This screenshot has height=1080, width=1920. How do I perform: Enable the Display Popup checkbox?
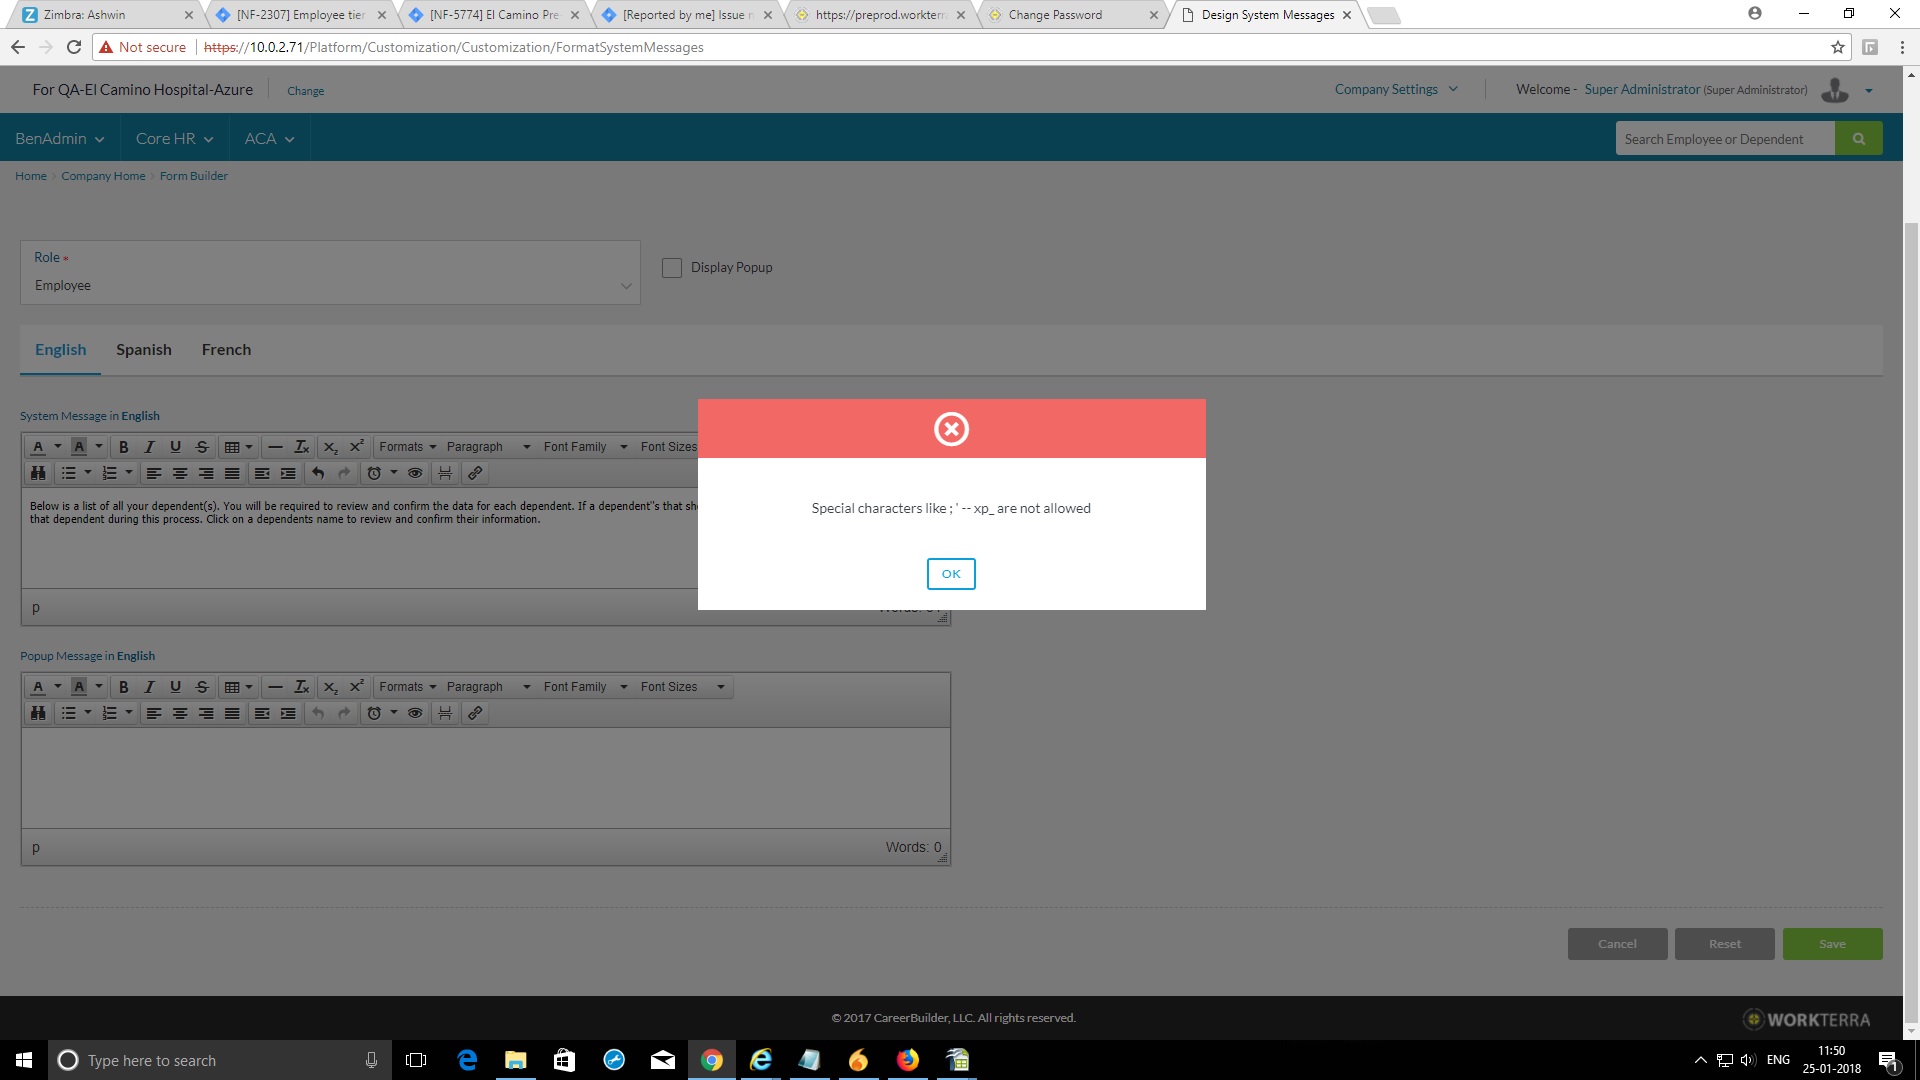[672, 268]
